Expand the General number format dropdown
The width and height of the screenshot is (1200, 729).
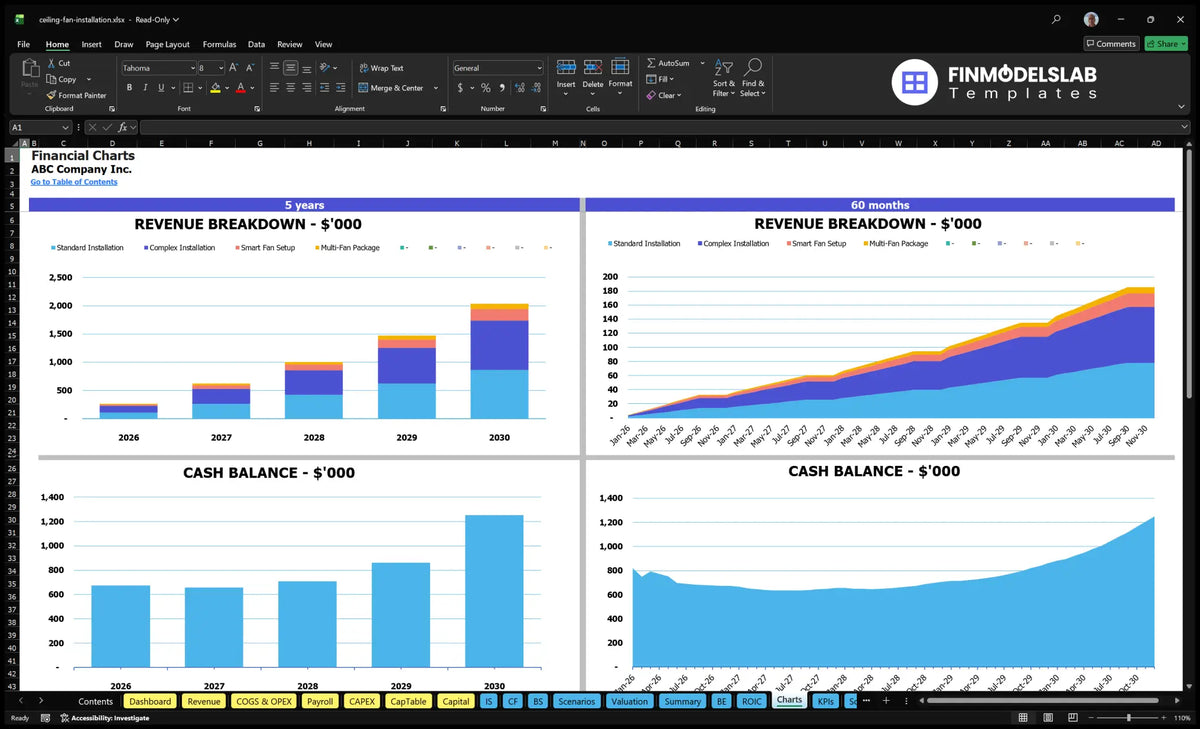539,68
